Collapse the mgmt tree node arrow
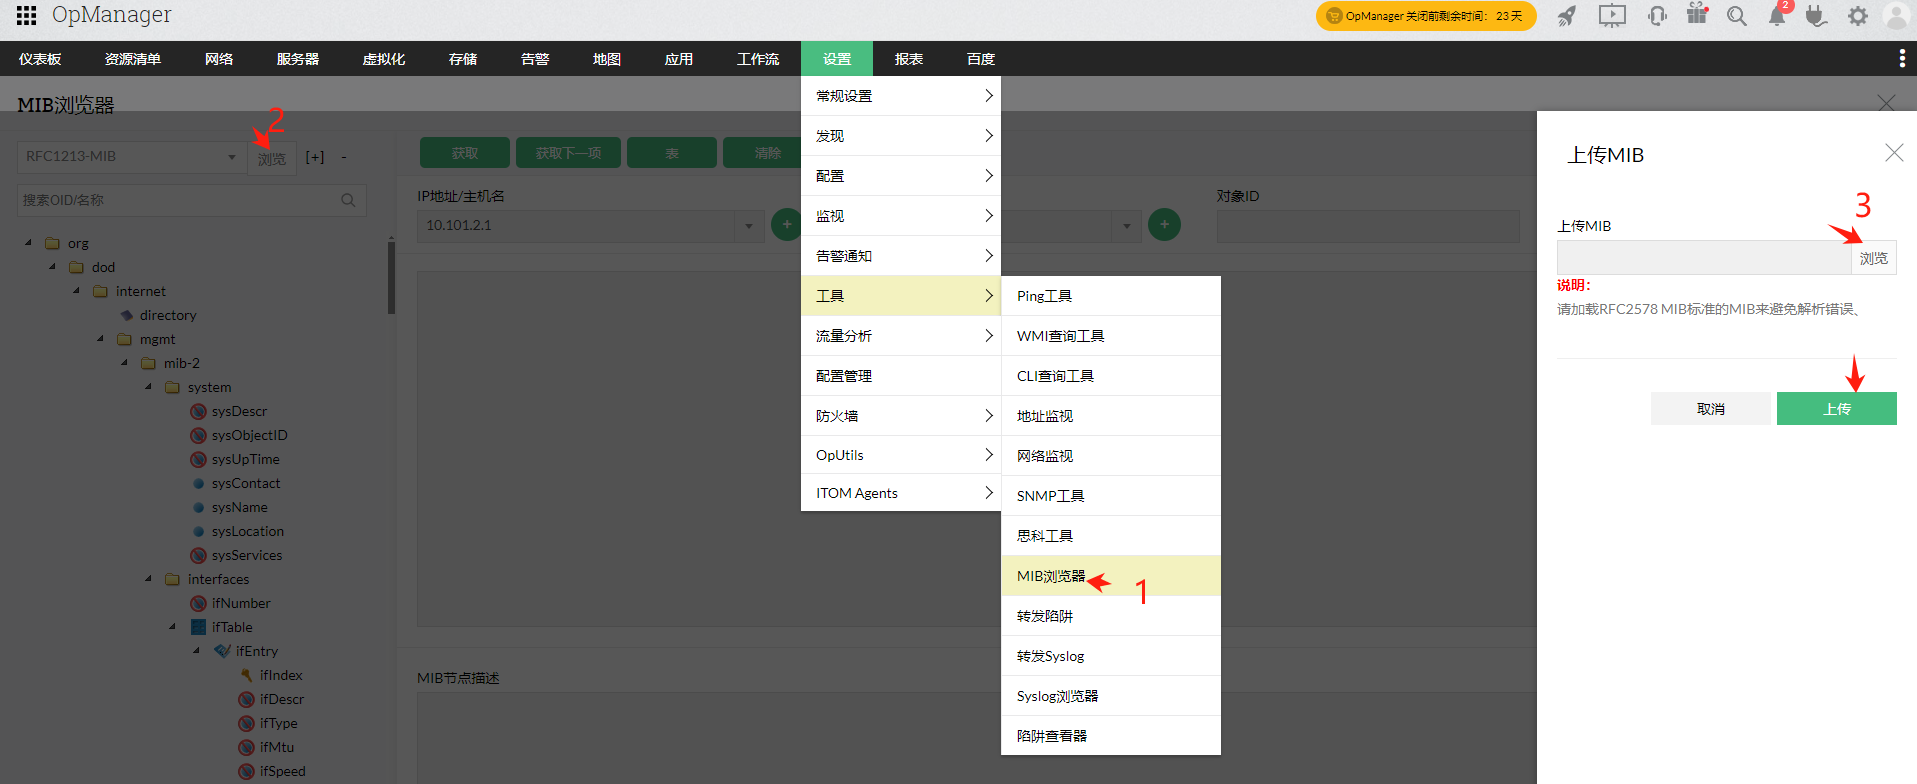 pyautogui.click(x=100, y=339)
